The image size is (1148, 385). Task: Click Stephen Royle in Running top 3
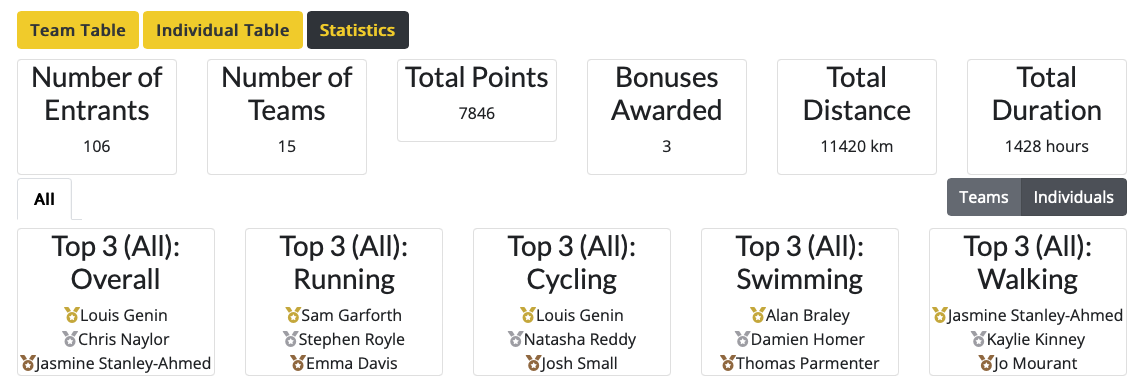point(351,340)
